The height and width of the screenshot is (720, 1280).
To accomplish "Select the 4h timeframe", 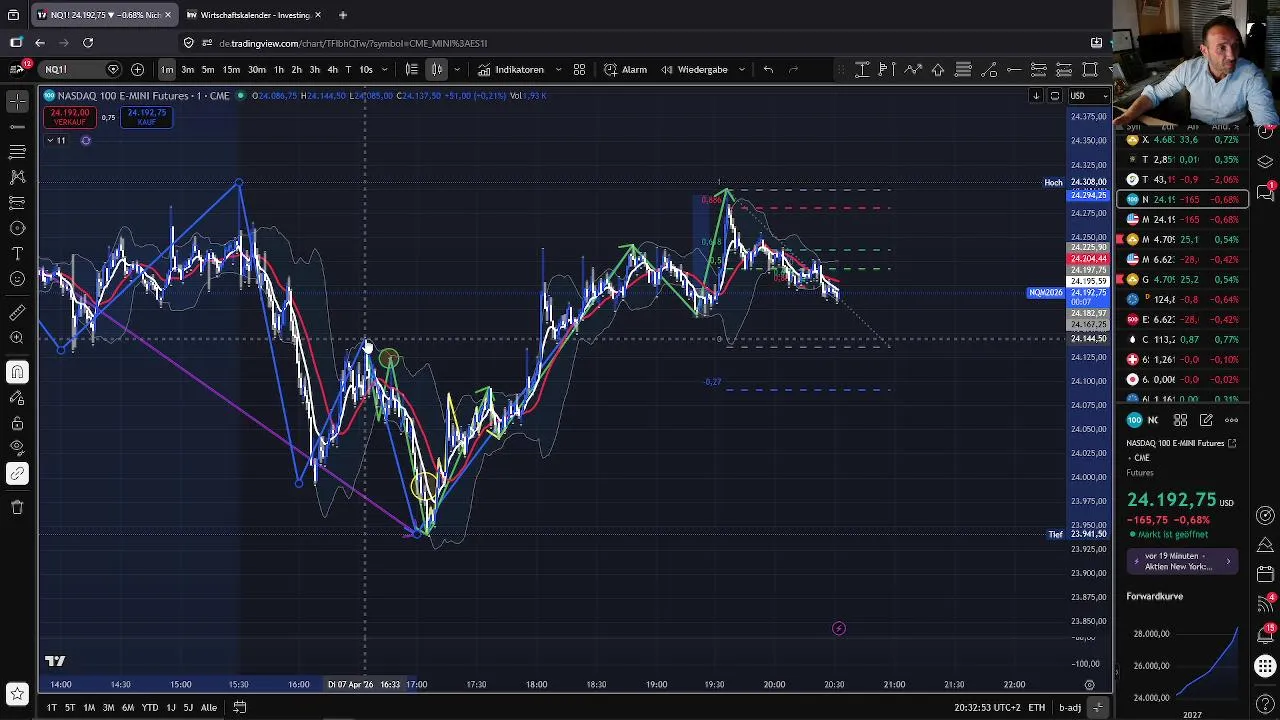I will [x=332, y=69].
